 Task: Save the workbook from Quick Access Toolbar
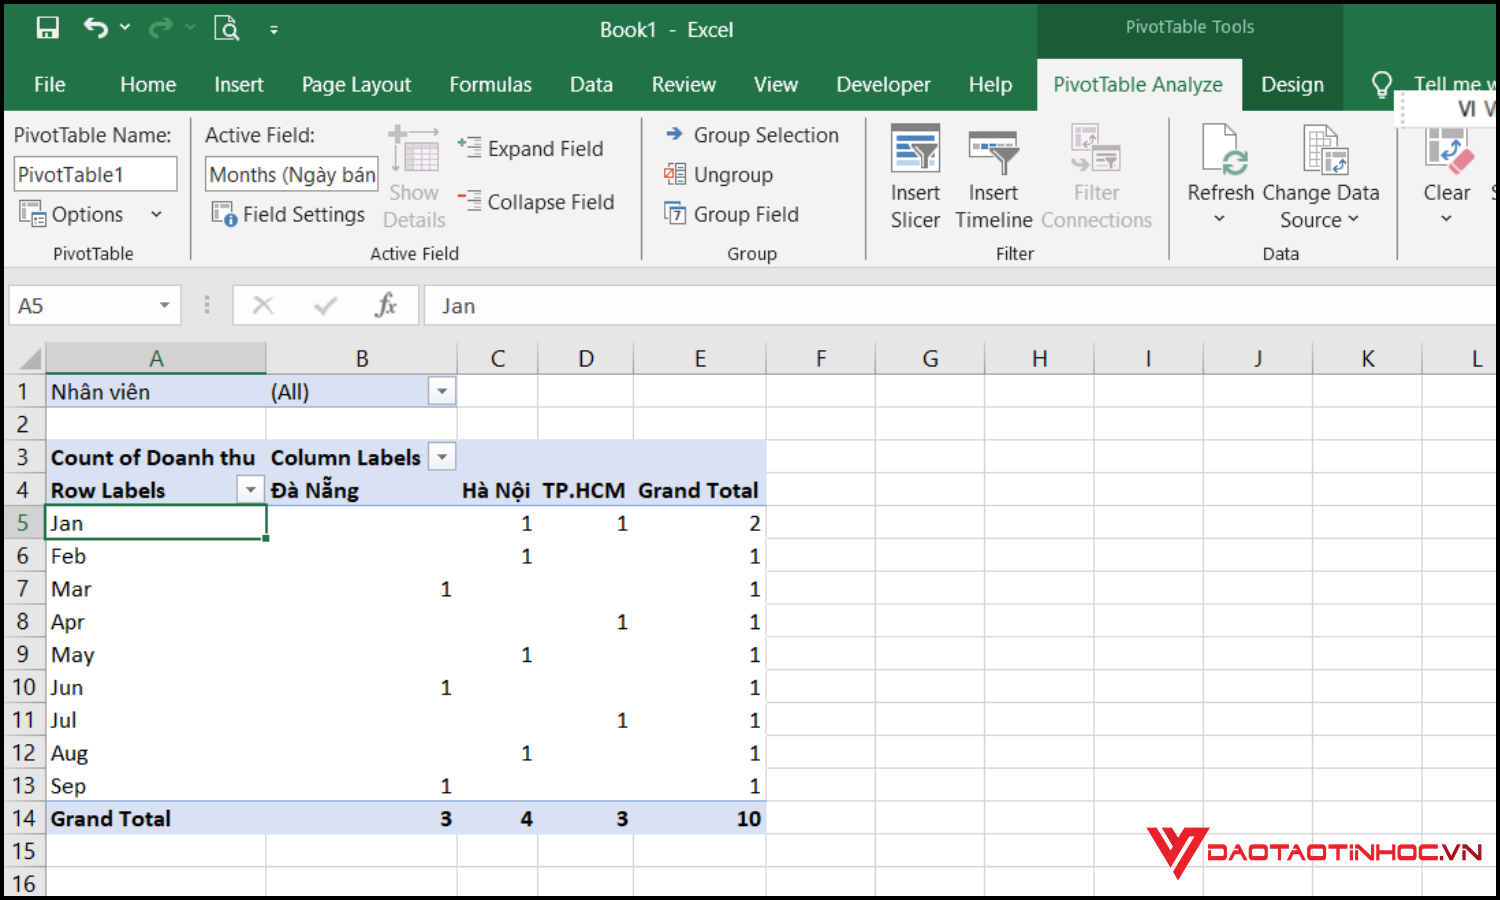(x=47, y=27)
